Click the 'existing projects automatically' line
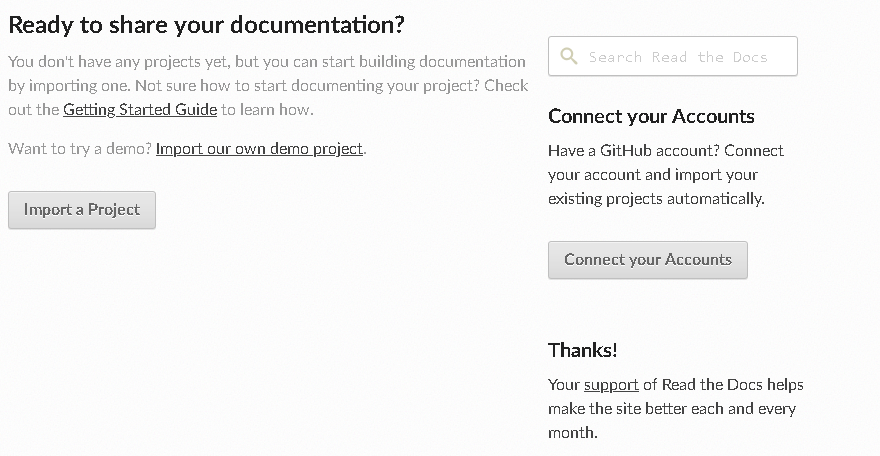This screenshot has width=880, height=456. (656, 199)
